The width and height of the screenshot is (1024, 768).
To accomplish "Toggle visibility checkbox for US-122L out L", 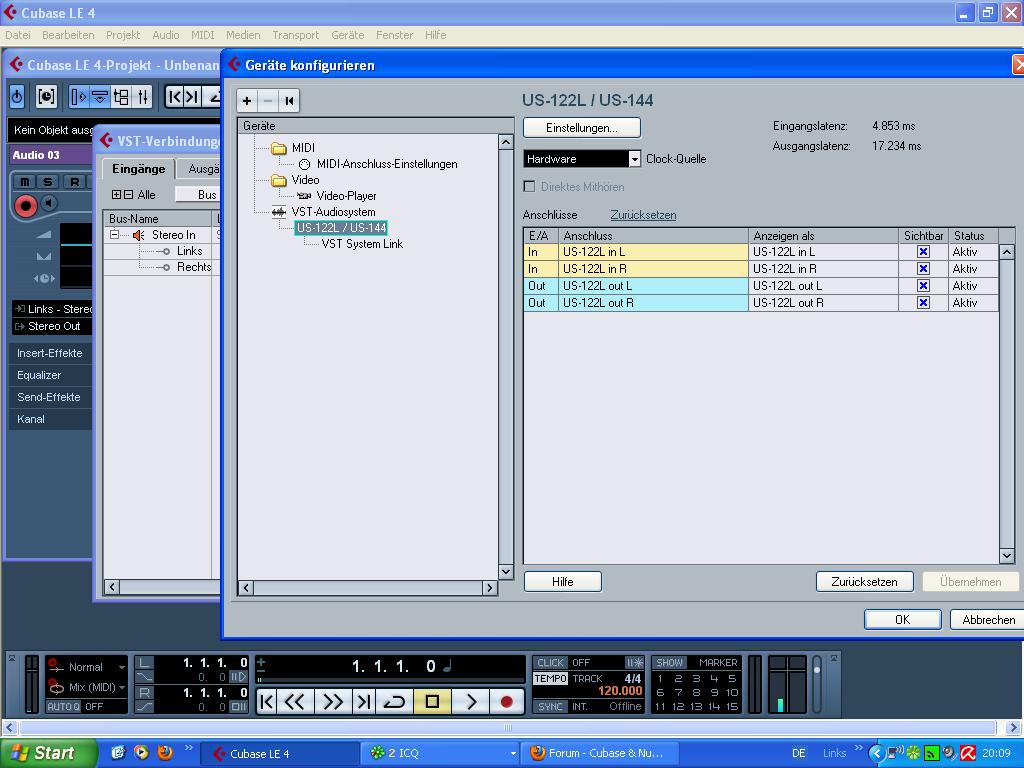I will pyautogui.click(x=923, y=285).
